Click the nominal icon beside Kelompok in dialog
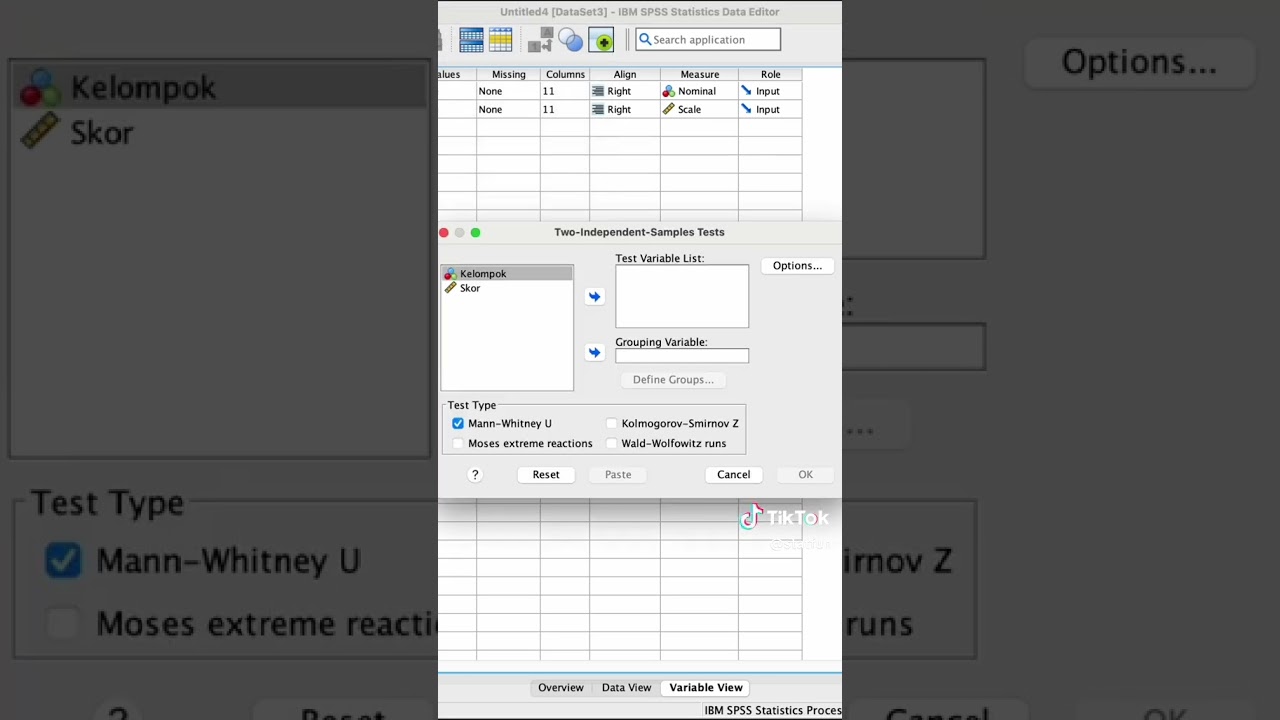Viewport: 1280px width, 720px height. tap(450, 274)
